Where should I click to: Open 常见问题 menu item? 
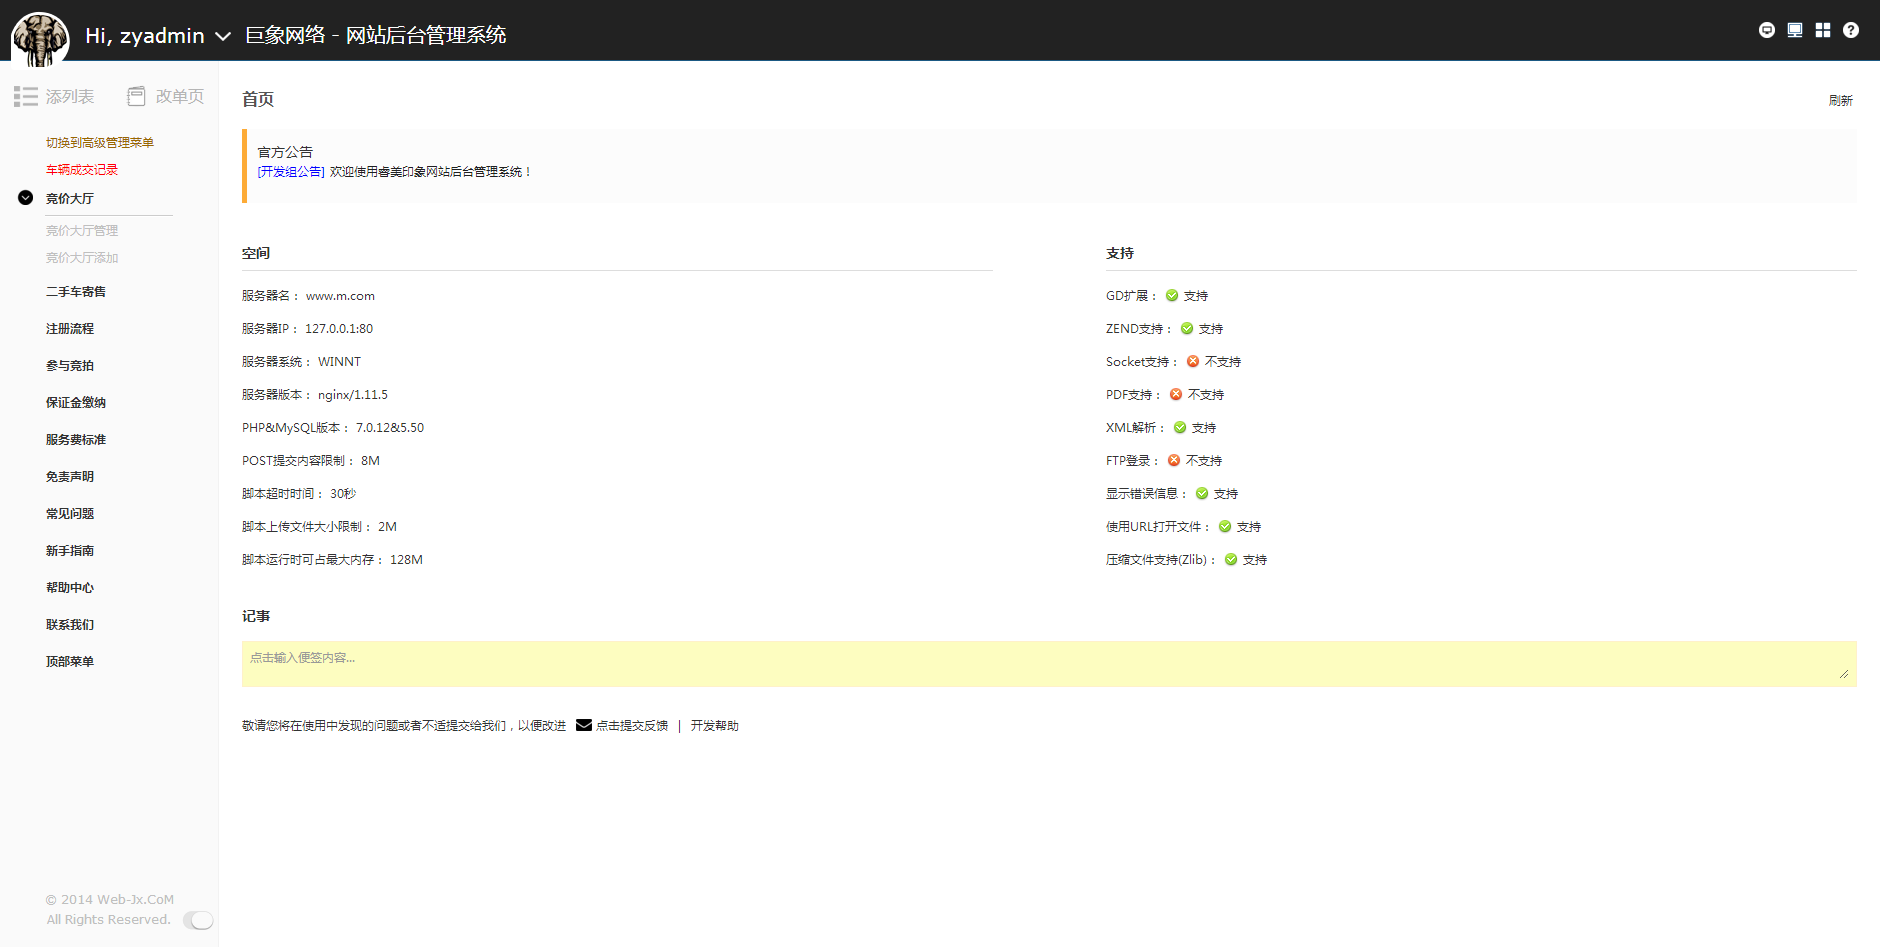(70, 514)
